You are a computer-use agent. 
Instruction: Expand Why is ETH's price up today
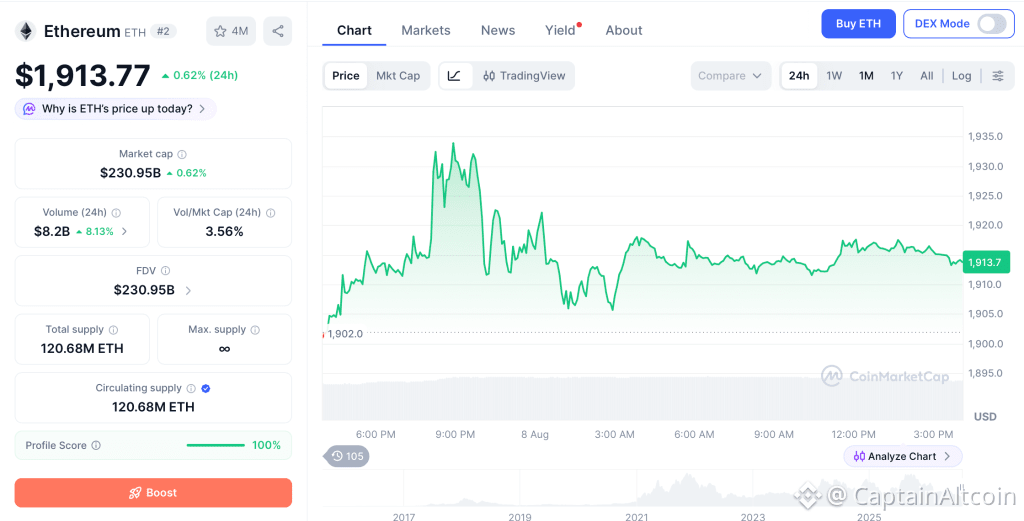116,109
